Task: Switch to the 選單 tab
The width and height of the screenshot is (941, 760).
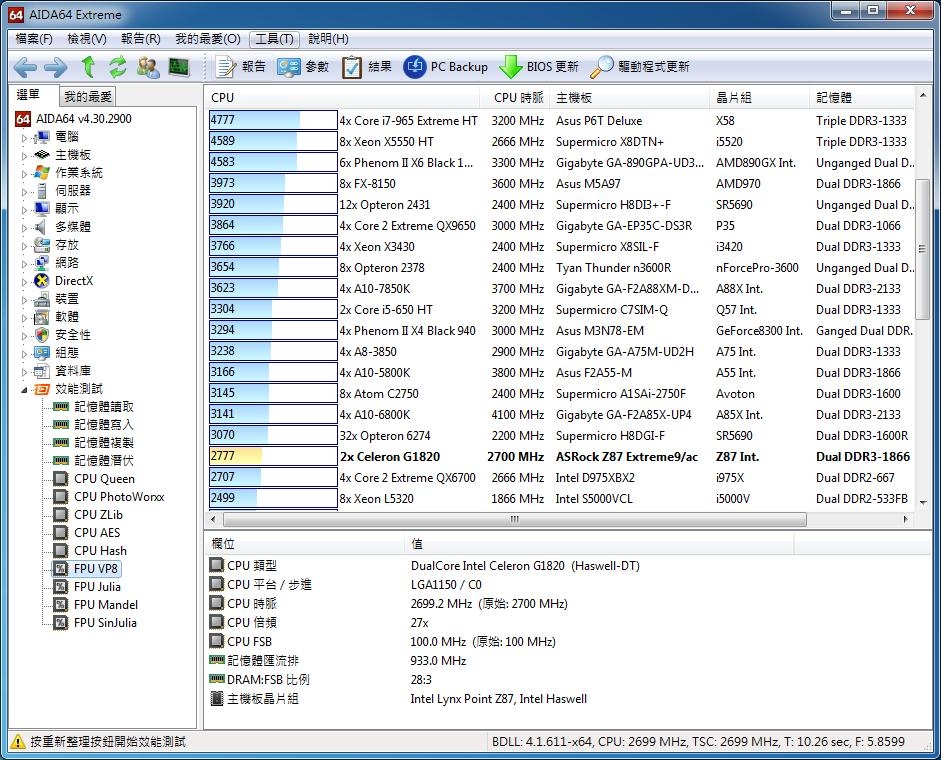Action: click(x=28, y=95)
